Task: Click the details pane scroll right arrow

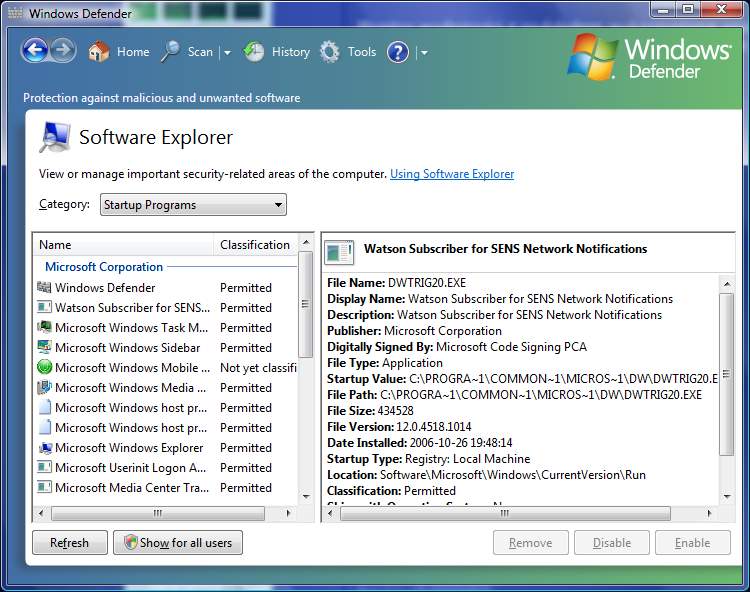Action: (709, 513)
